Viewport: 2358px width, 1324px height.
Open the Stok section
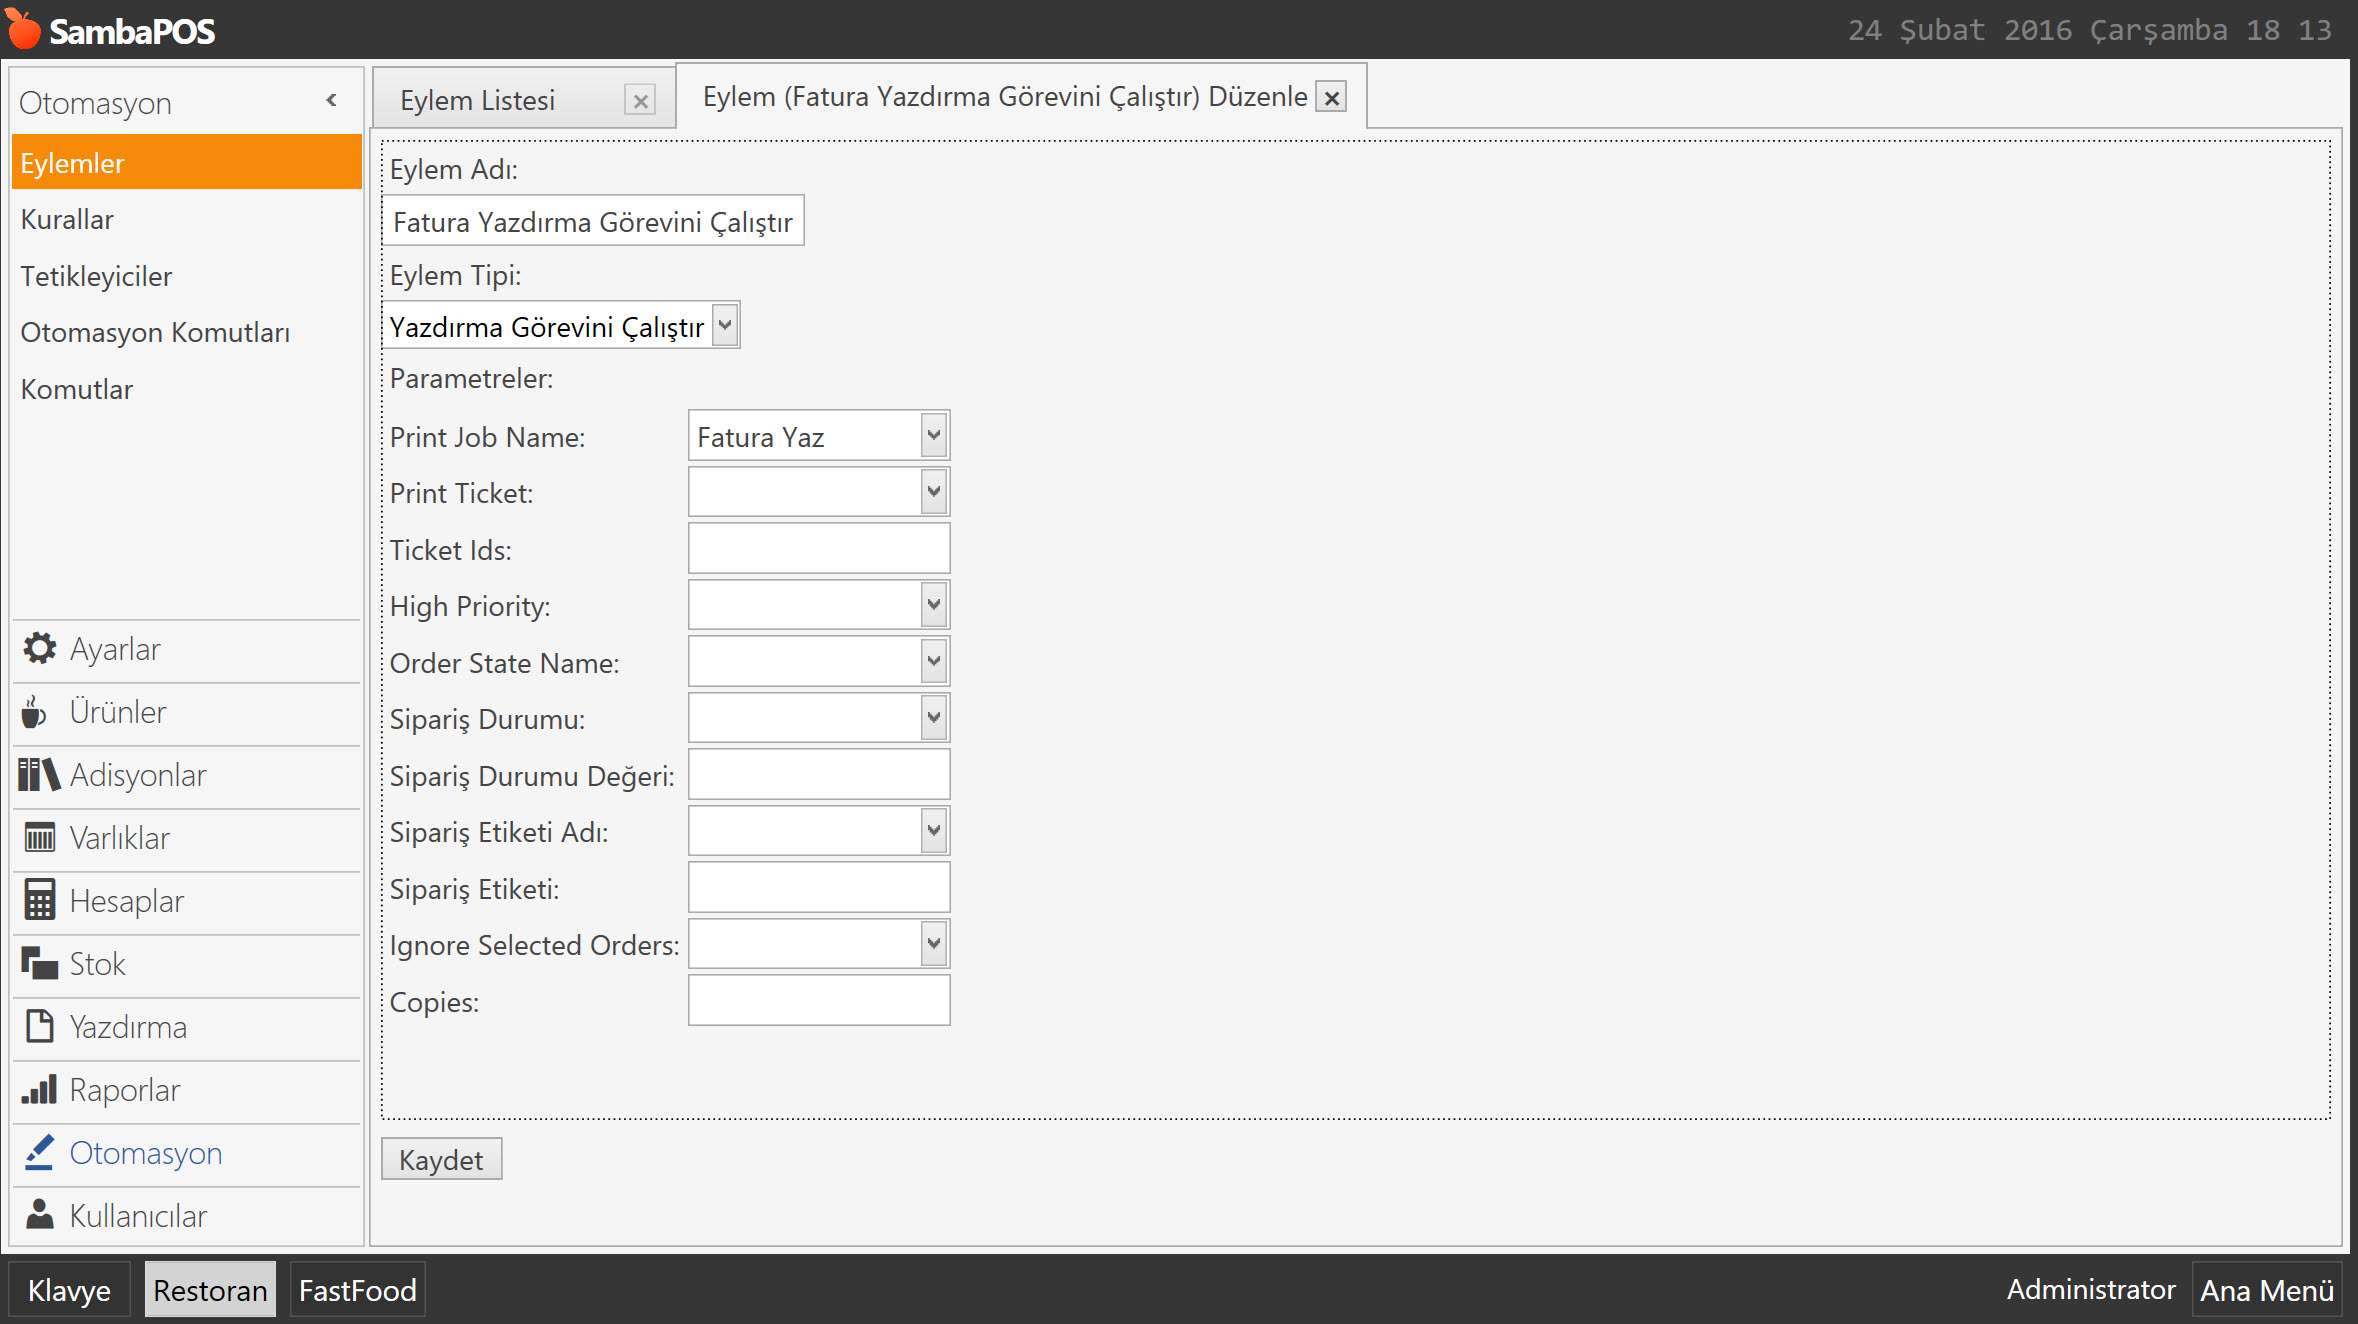pos(187,965)
